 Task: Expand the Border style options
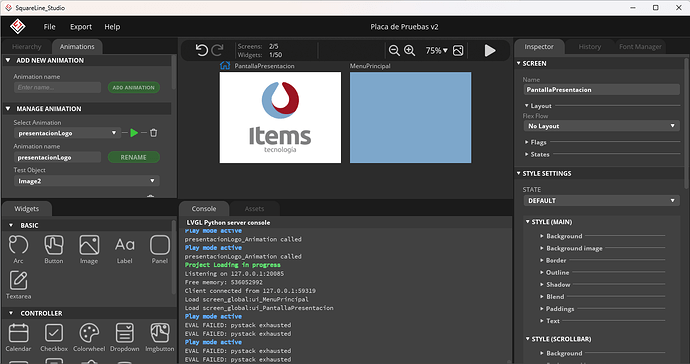click(542, 261)
